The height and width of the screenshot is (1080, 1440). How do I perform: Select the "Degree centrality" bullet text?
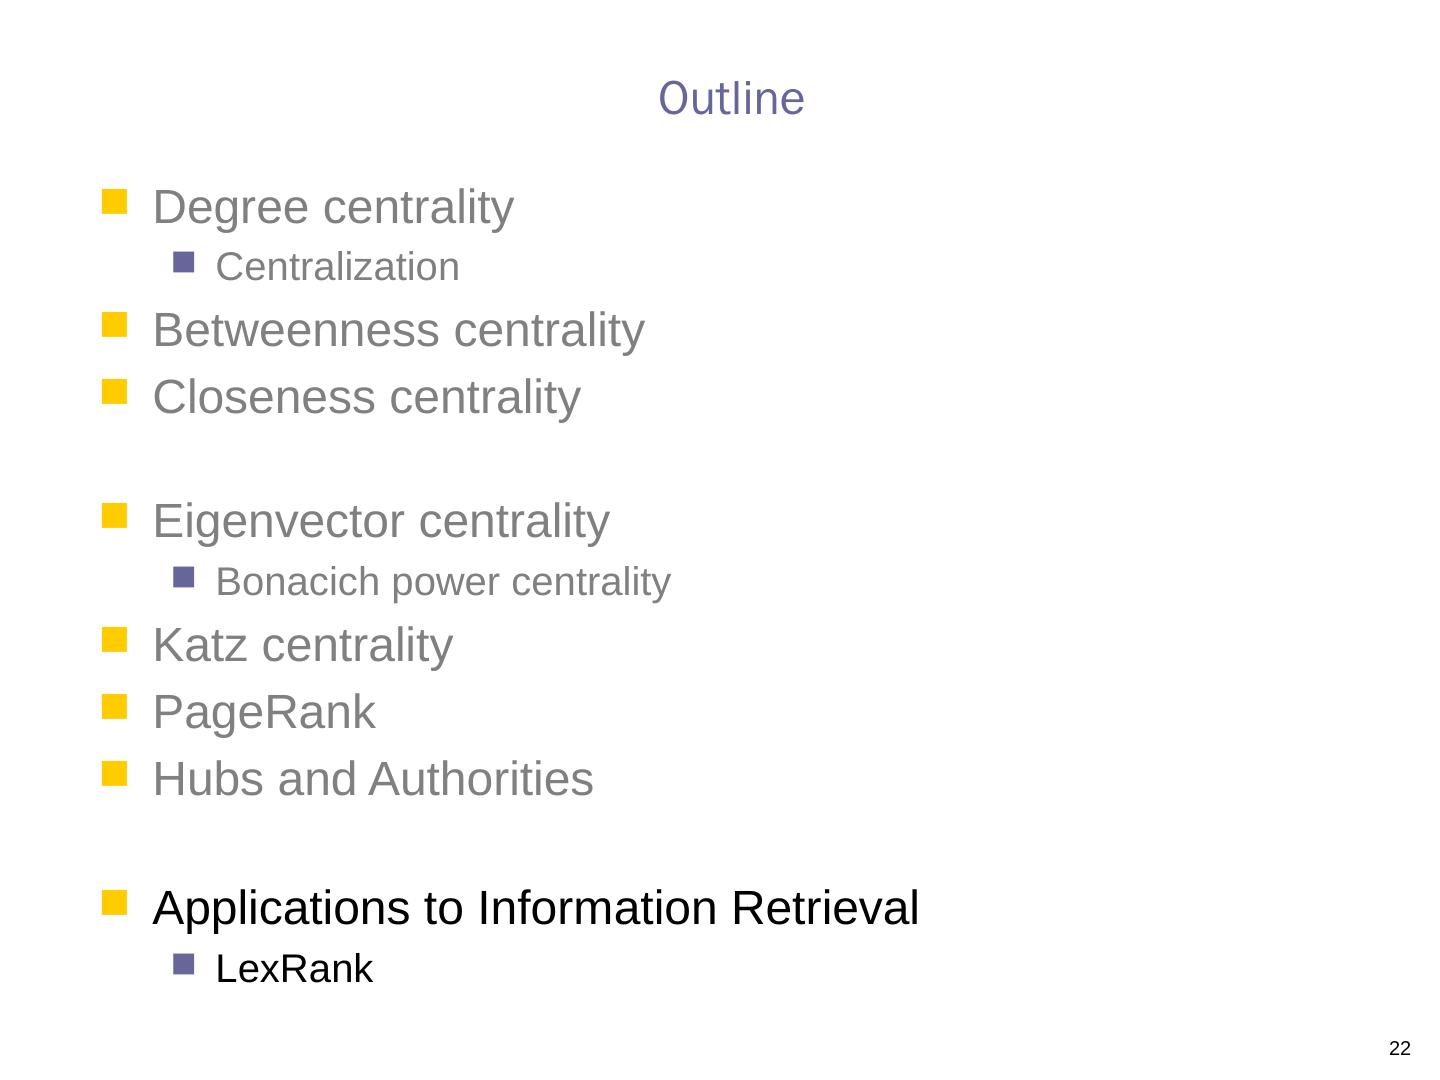pyautogui.click(x=333, y=208)
